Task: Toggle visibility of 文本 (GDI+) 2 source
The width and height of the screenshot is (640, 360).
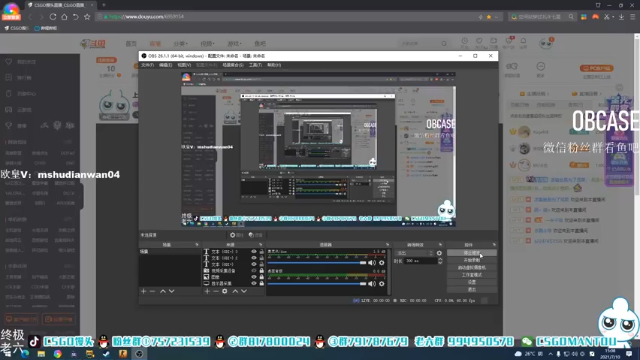Action: coord(254,258)
